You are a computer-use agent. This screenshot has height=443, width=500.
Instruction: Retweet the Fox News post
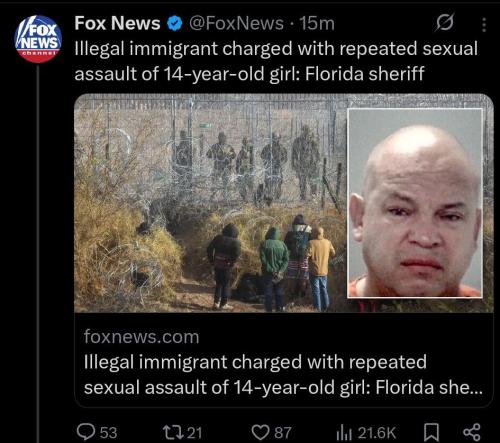[172, 432]
